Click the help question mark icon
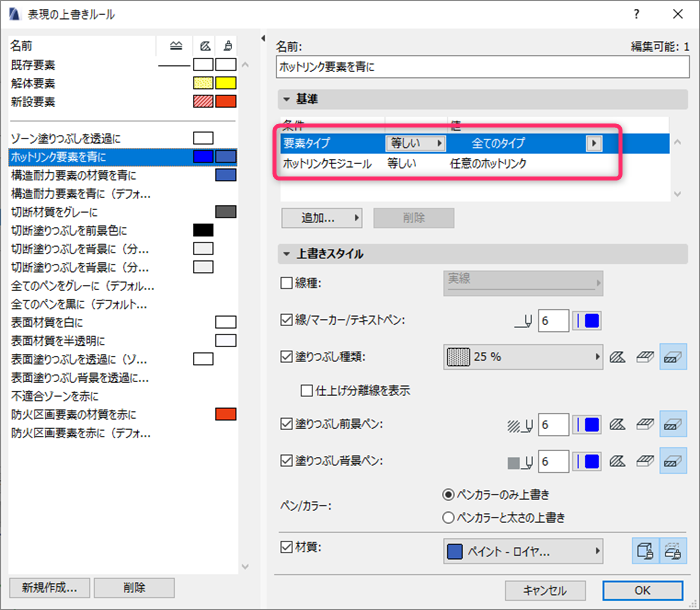The width and height of the screenshot is (700, 610). click(x=637, y=14)
